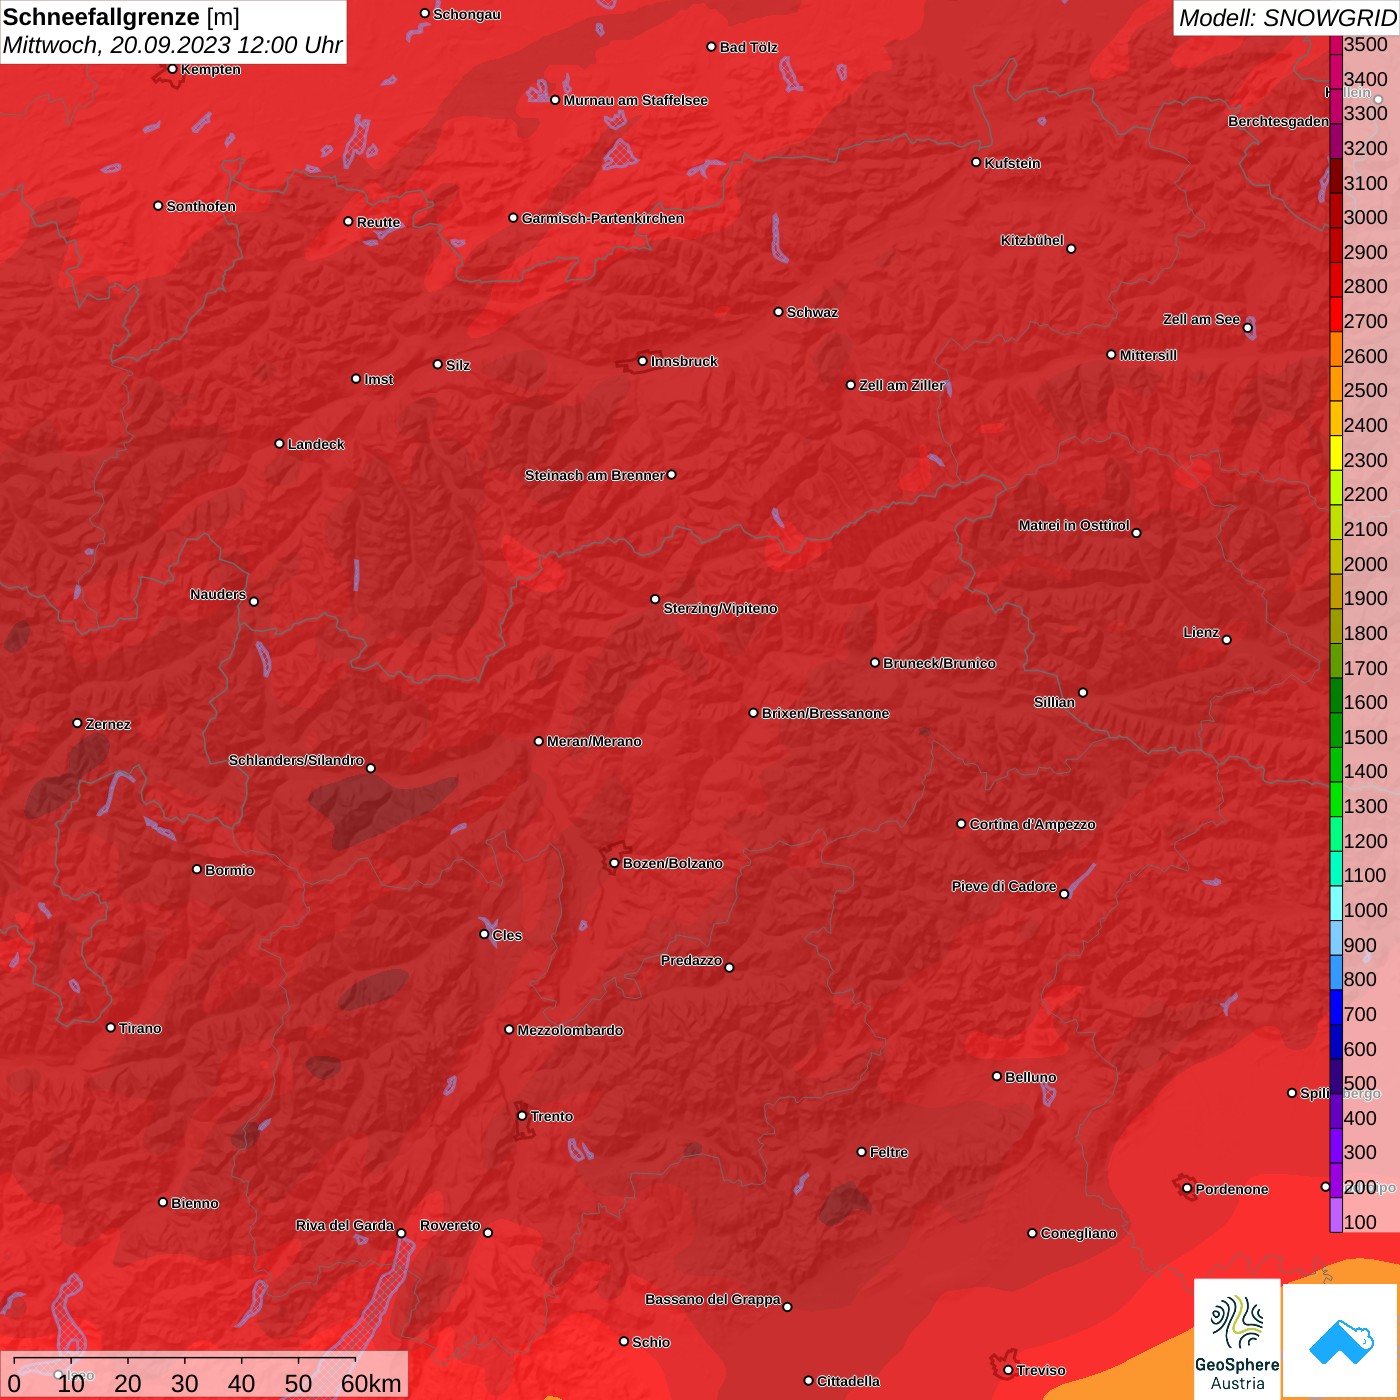1400x1400 pixels.
Task: Click the GeoSphere Austria logo
Action: [x=1237, y=1339]
